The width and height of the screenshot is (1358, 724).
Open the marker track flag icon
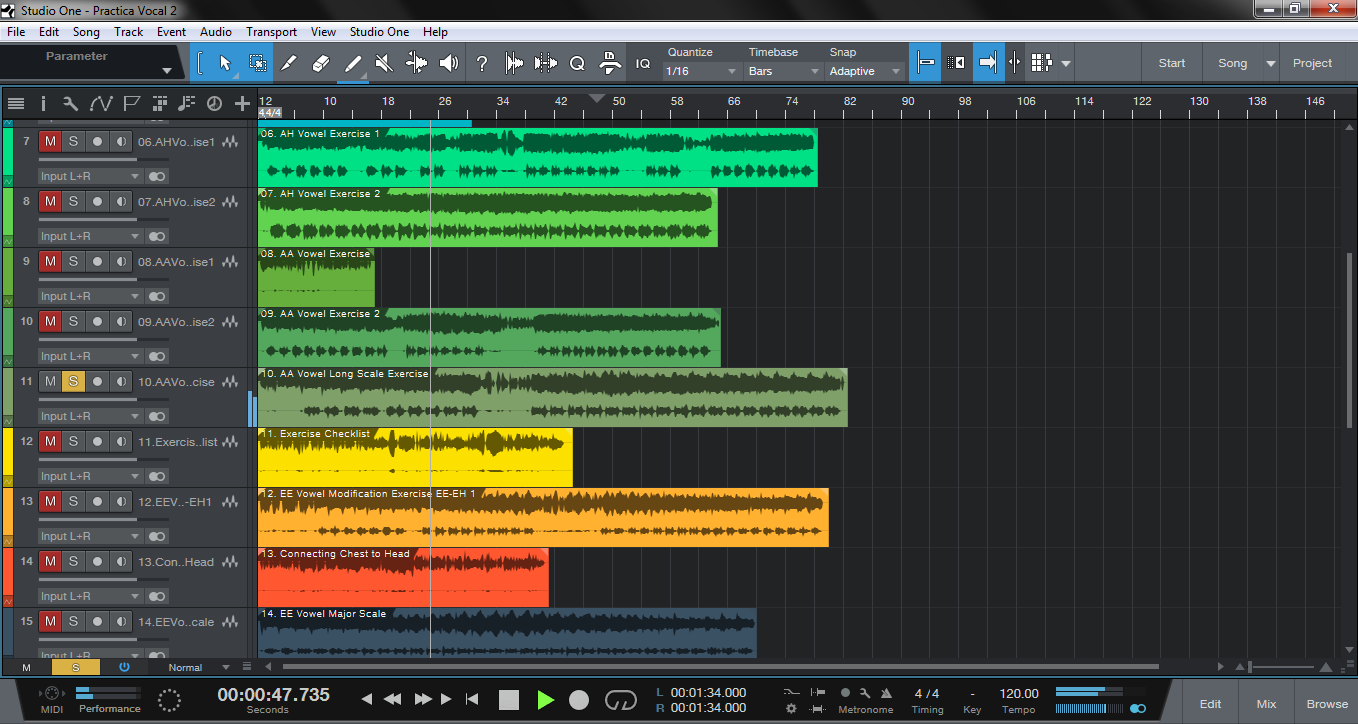click(131, 103)
